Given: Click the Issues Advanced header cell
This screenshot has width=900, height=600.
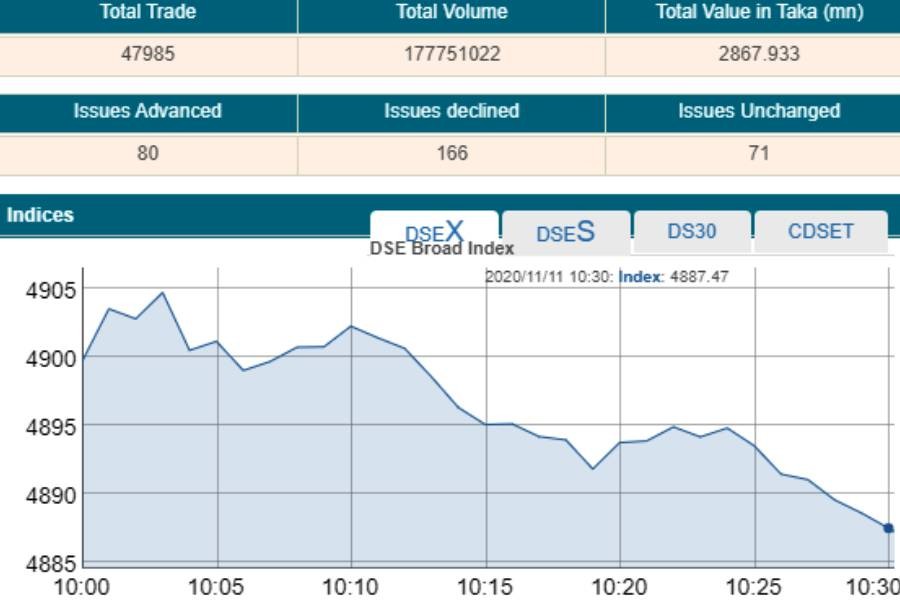Looking at the screenshot, I should (x=148, y=111).
